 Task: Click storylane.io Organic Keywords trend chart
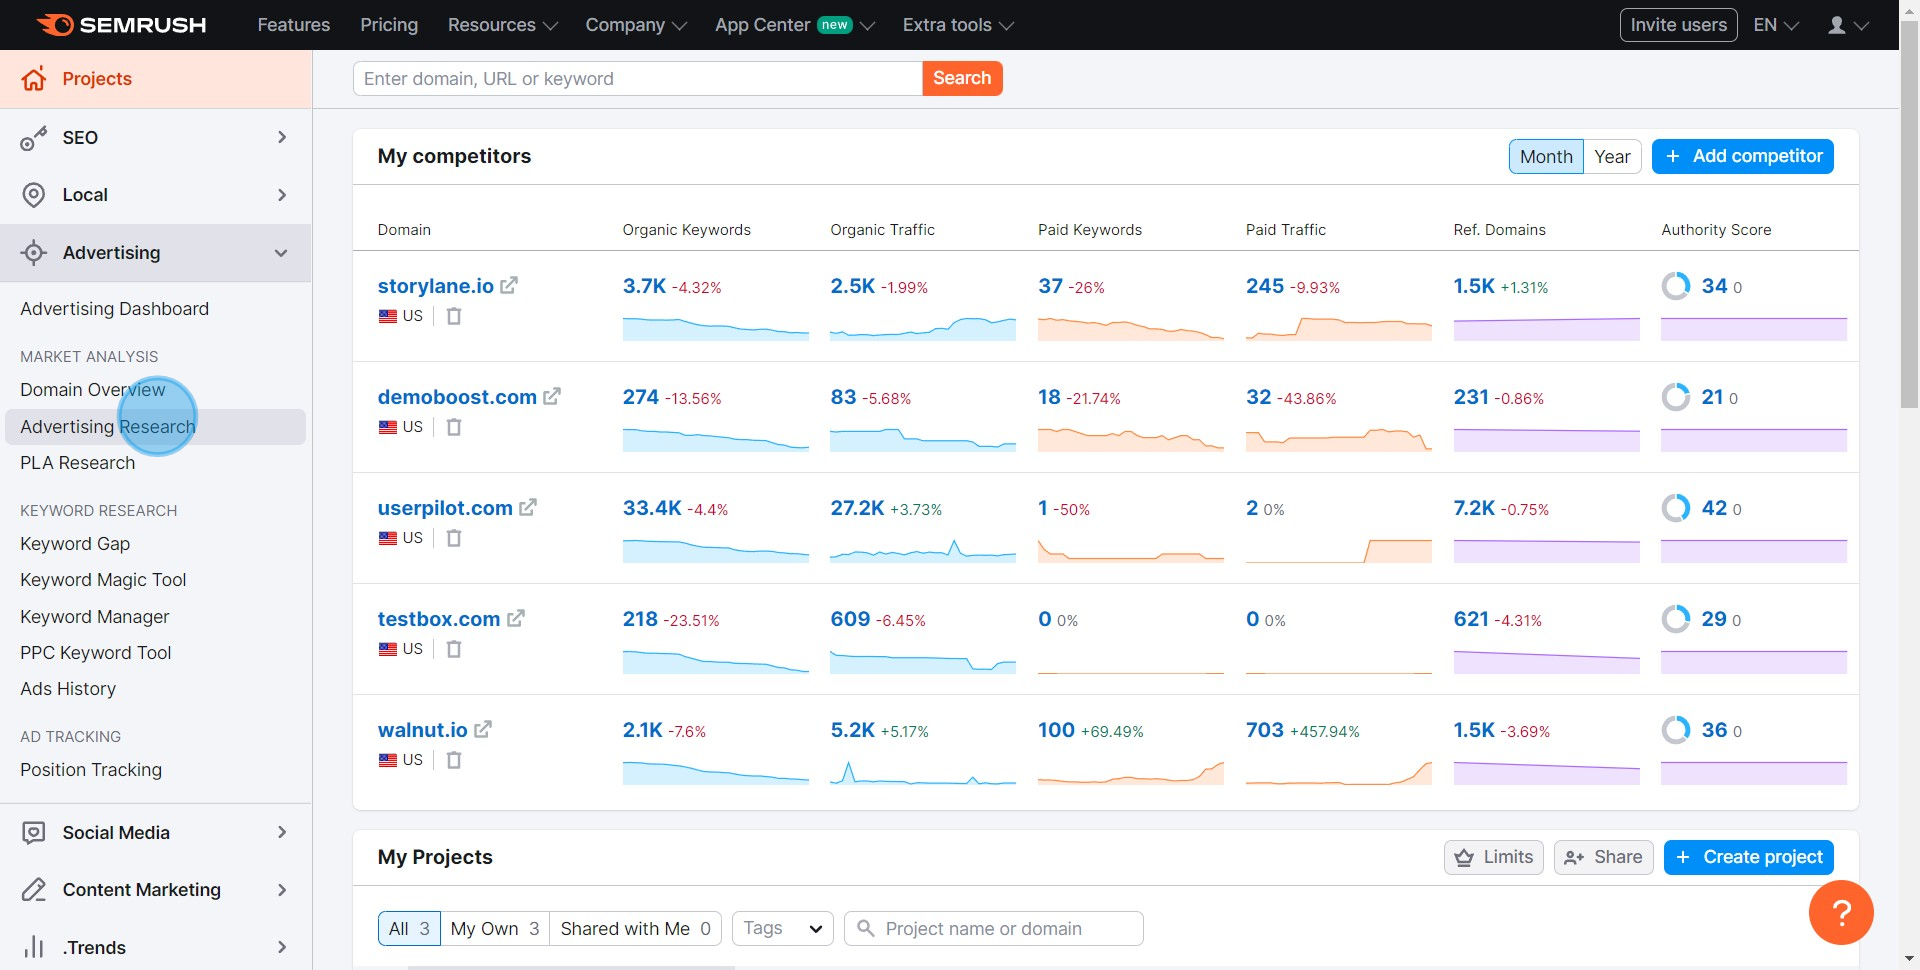[x=716, y=328]
